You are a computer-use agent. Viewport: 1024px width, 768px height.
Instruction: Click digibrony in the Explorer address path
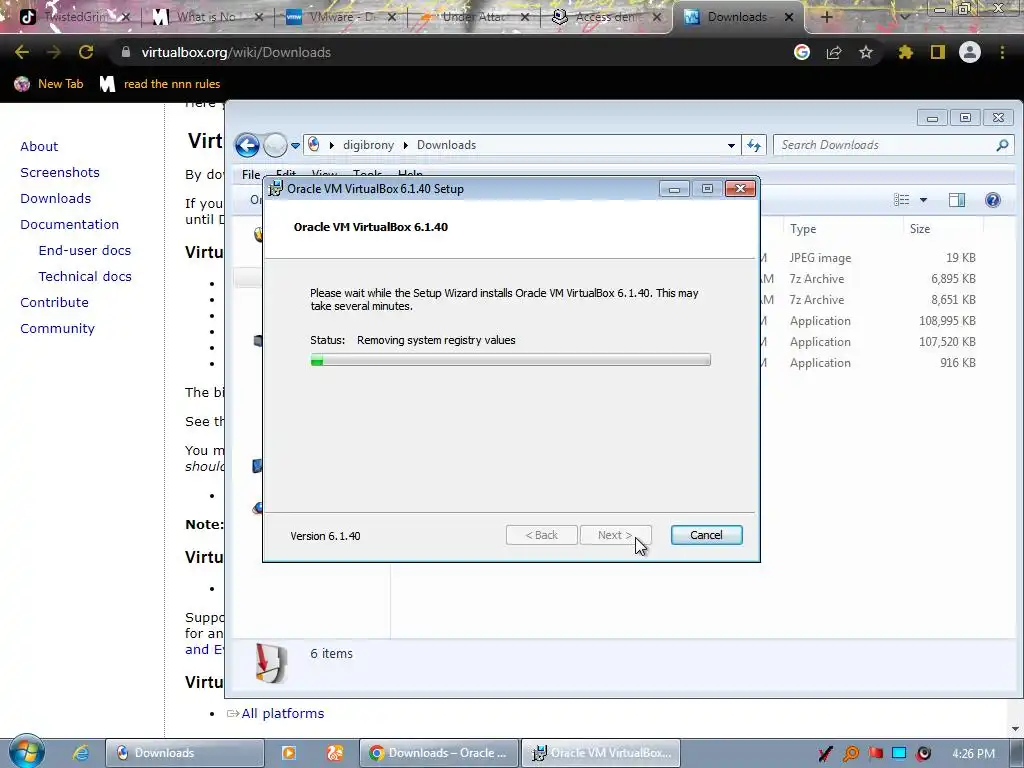368,145
